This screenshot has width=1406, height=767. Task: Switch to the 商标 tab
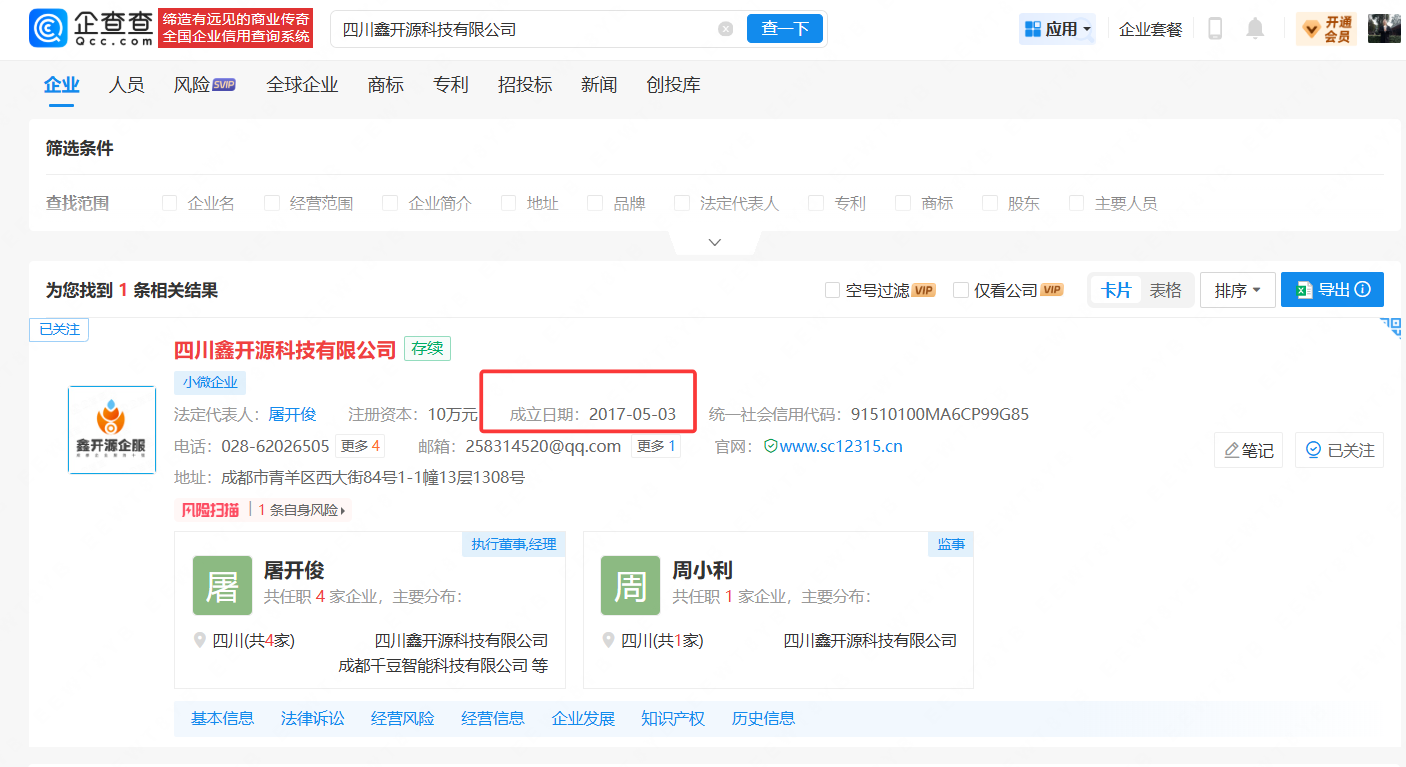coord(386,85)
